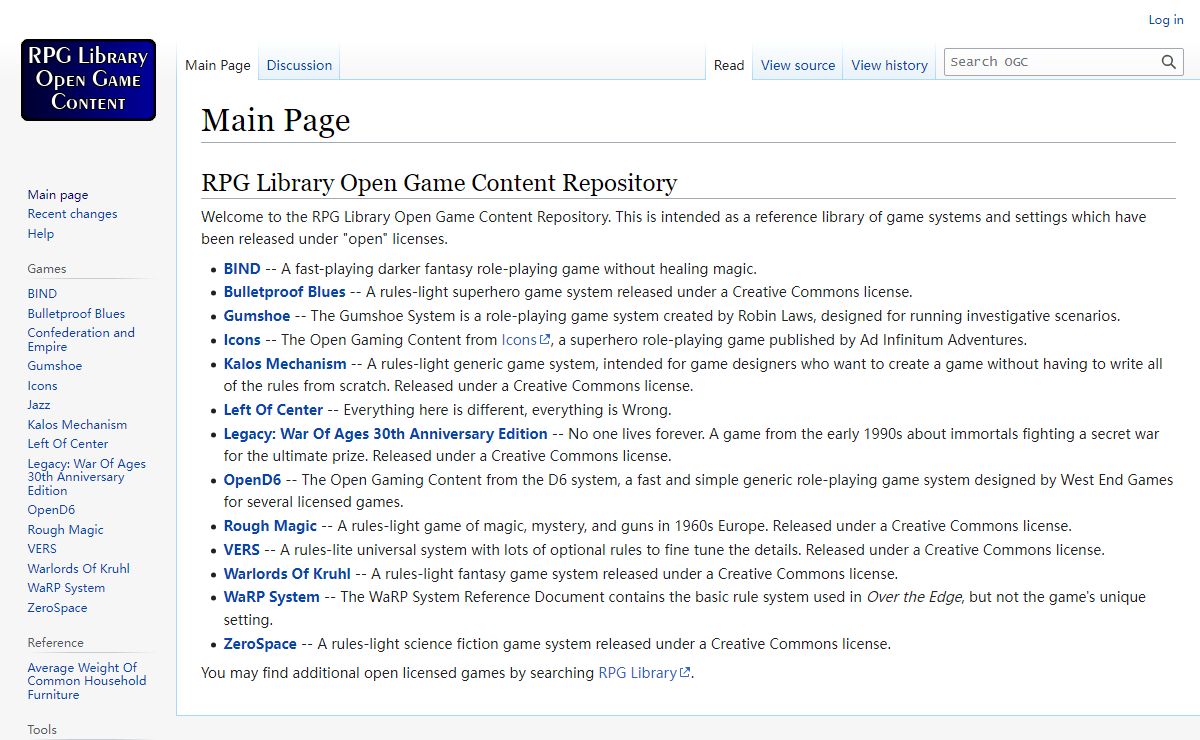Open the bold Bulletproof Blues article link
The image size is (1200, 740).
point(285,292)
